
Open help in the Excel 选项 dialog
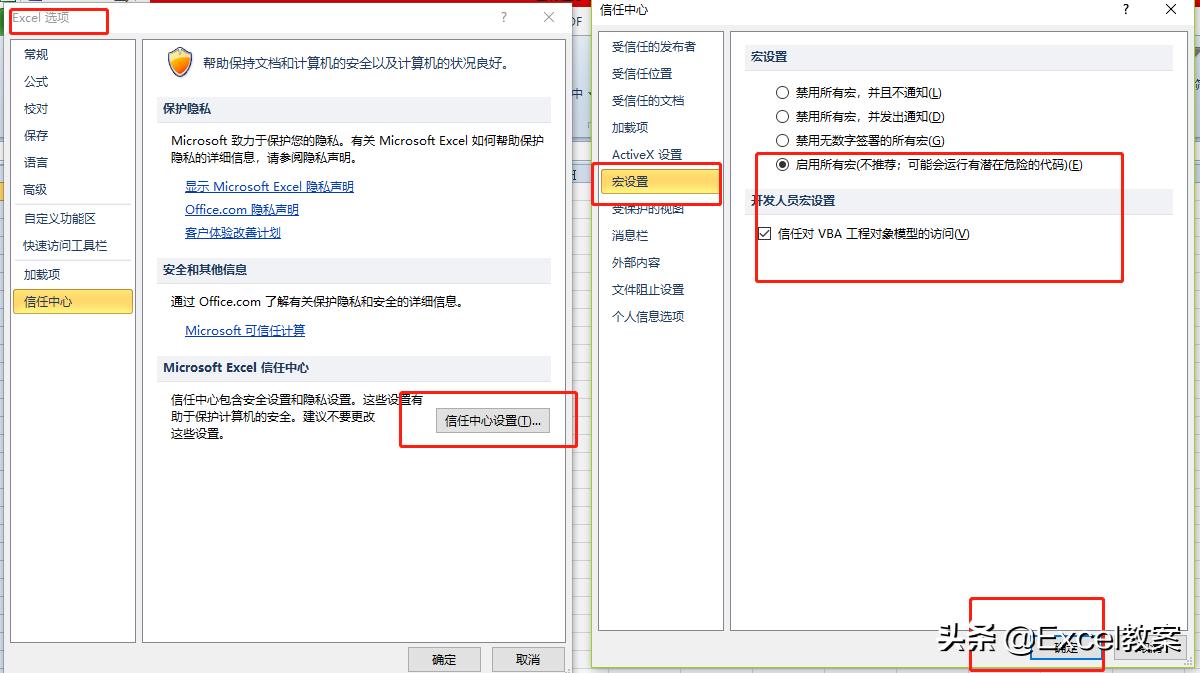tap(503, 18)
